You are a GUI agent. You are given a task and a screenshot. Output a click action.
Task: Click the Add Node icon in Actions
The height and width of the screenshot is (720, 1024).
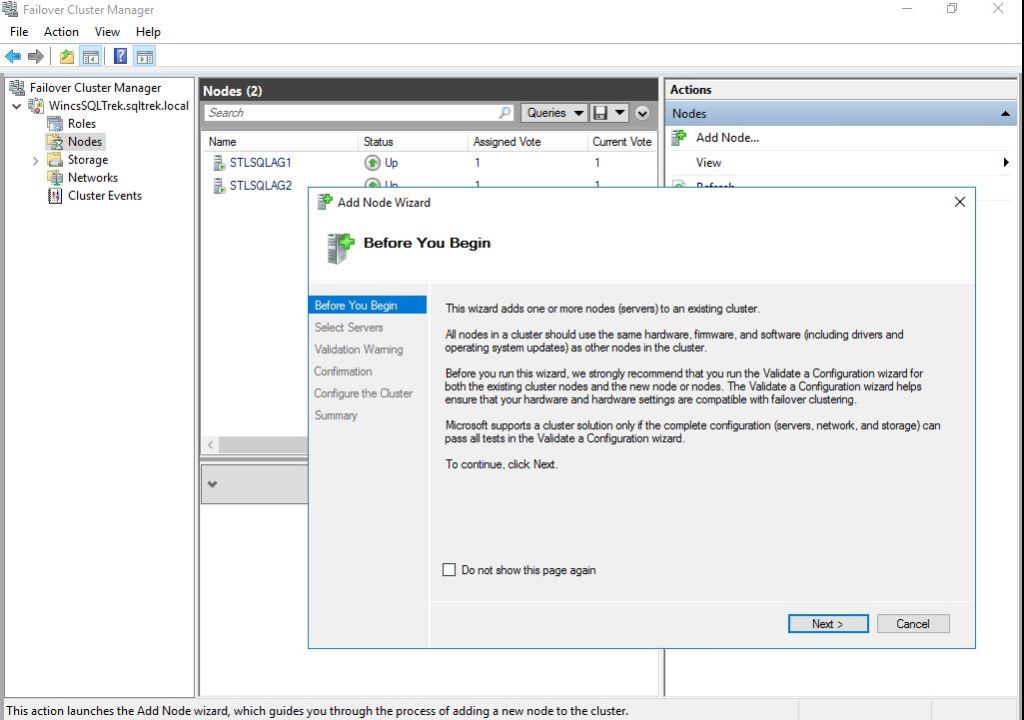pyautogui.click(x=679, y=138)
